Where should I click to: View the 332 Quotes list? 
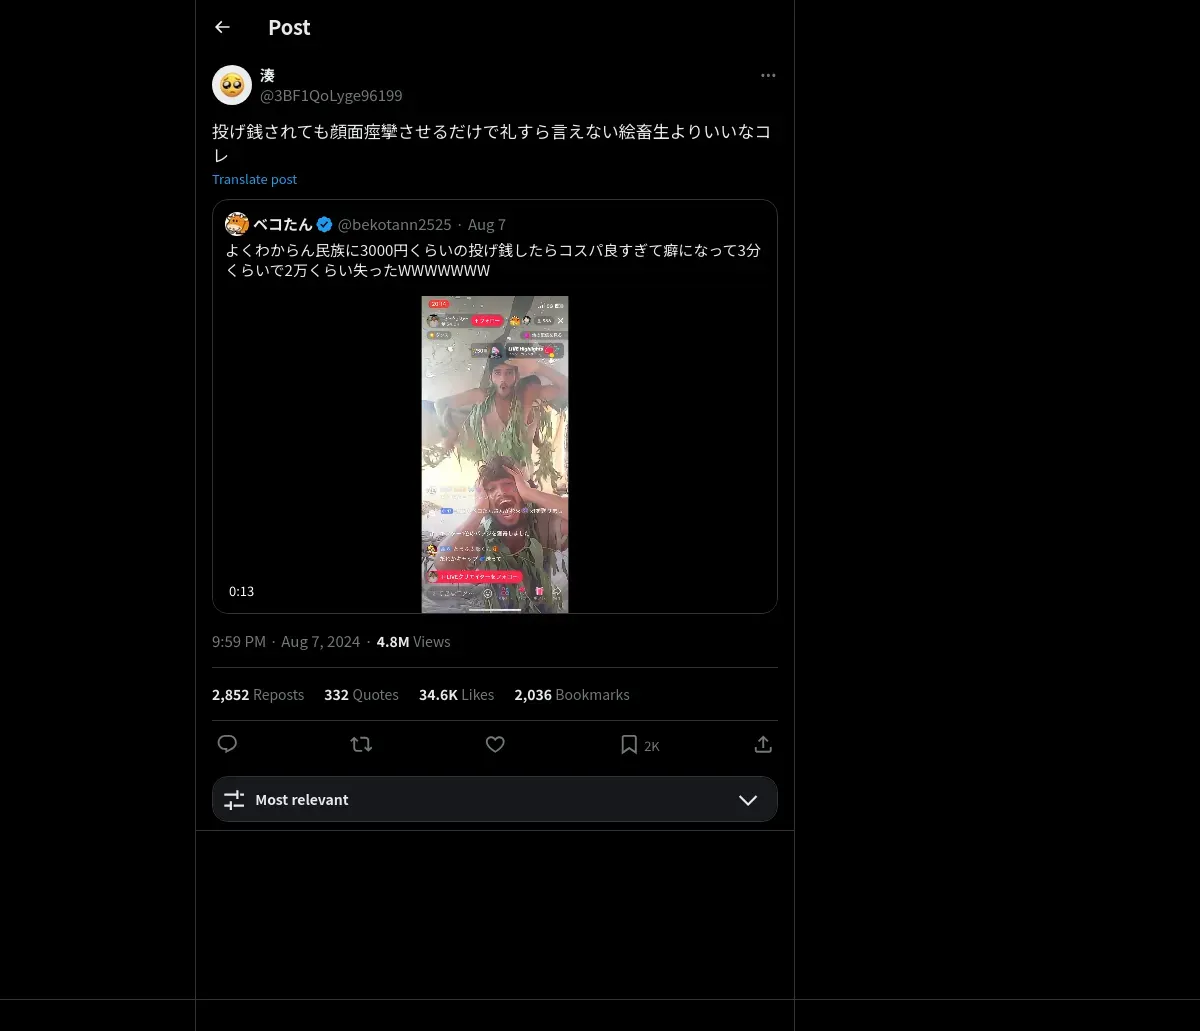tap(361, 694)
